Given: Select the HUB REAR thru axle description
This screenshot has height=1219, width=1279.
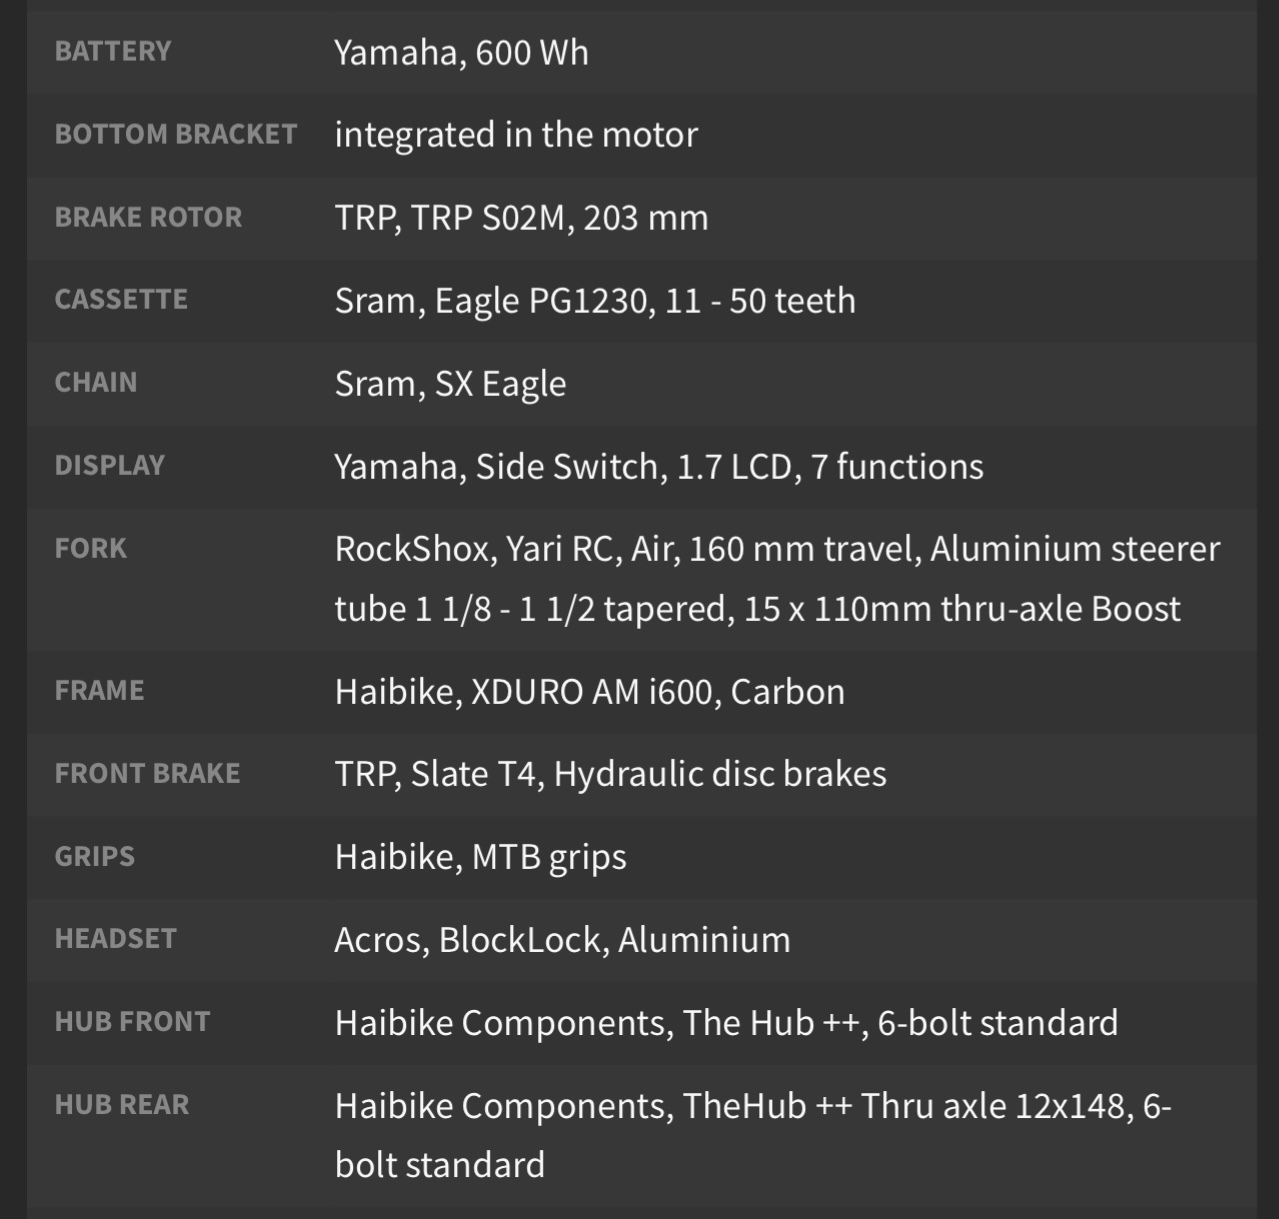Looking at the screenshot, I should [752, 1135].
